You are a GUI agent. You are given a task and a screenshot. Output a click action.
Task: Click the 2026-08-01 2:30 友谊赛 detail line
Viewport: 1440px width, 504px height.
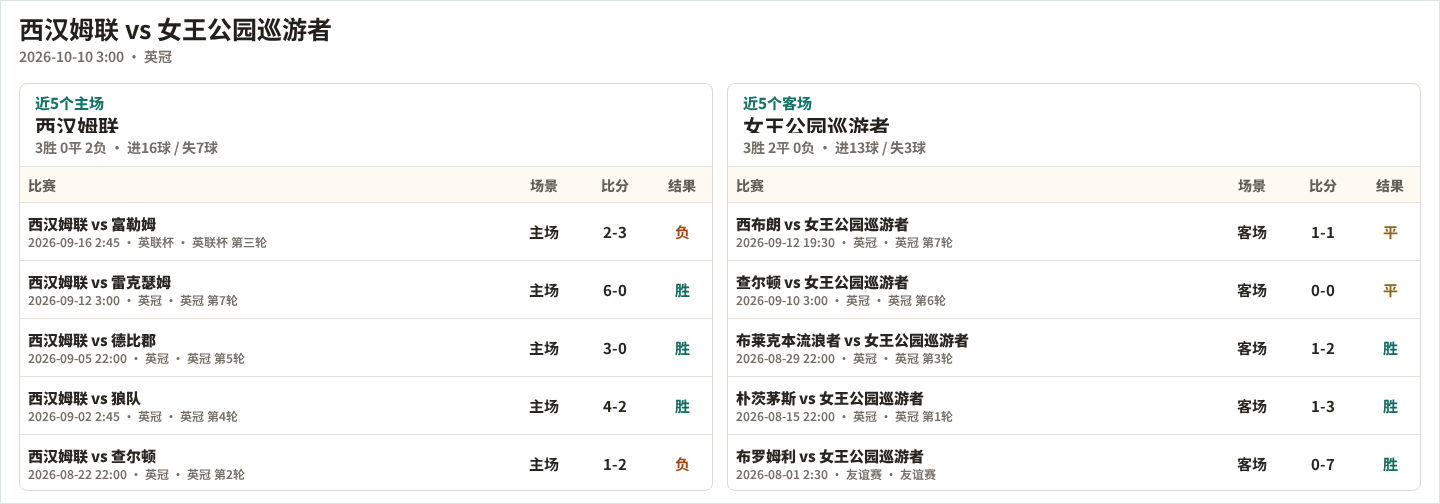[836, 475]
